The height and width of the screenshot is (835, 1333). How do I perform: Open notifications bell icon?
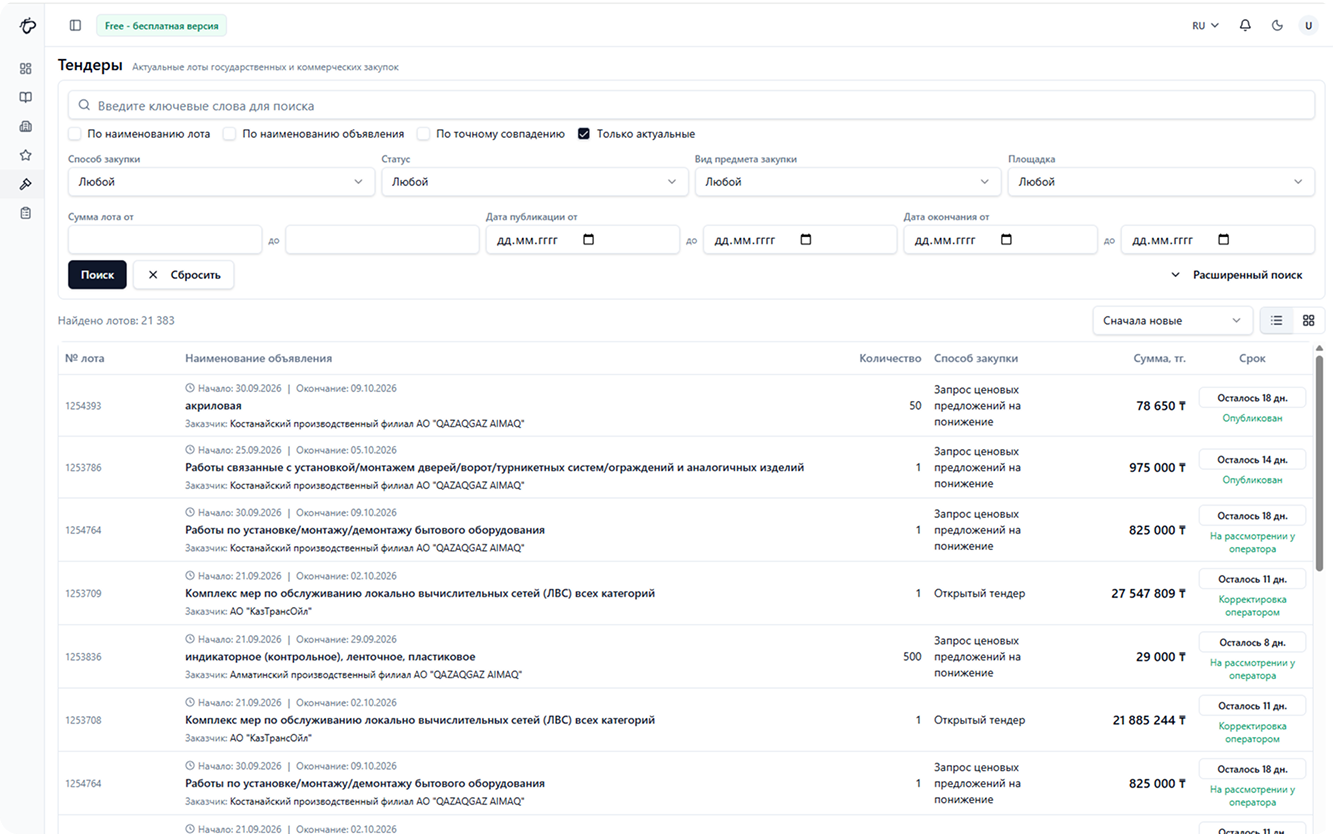1245,25
